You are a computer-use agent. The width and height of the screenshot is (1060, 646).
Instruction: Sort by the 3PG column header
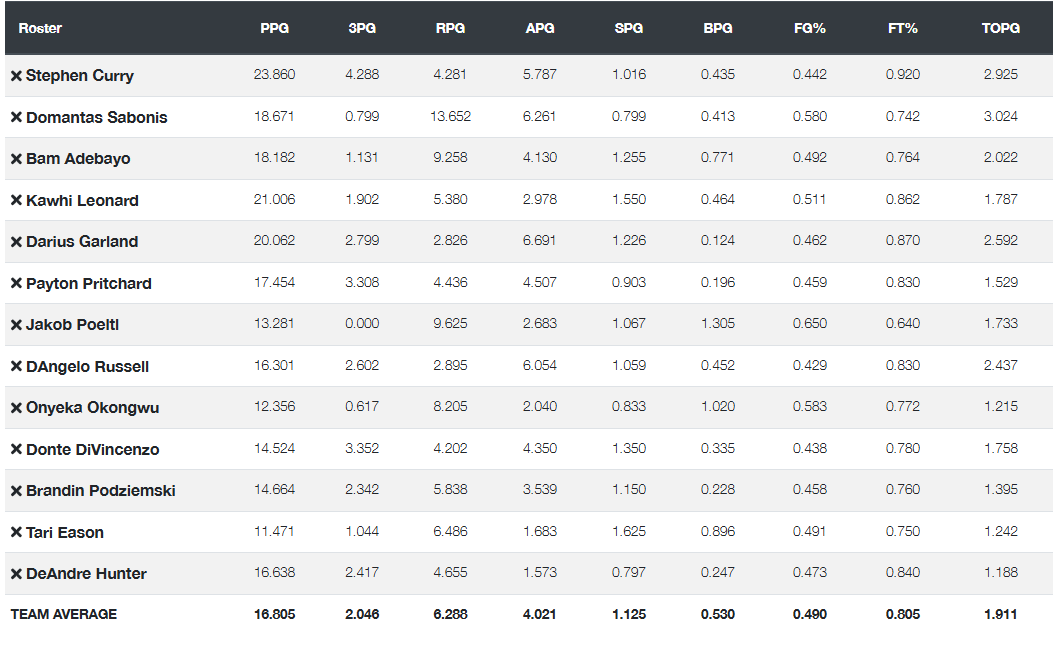point(362,28)
